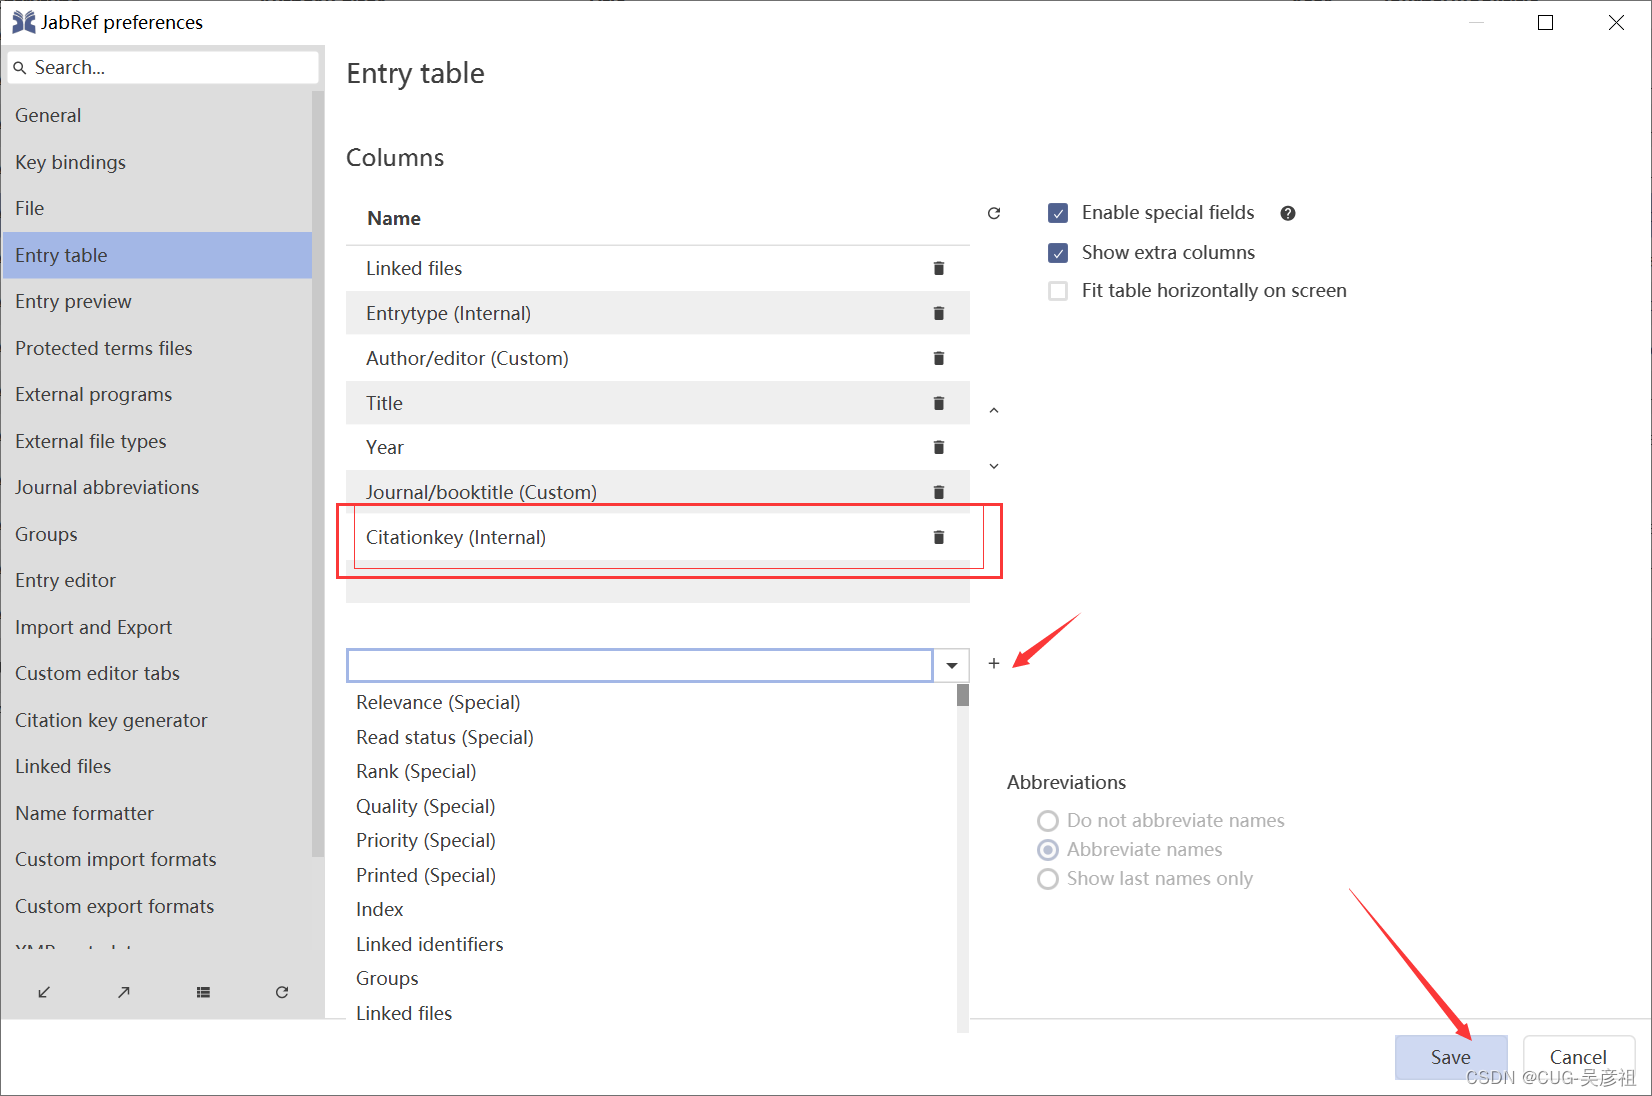This screenshot has height=1096, width=1652.
Task: Show all preferences list icon
Action: coord(203,992)
